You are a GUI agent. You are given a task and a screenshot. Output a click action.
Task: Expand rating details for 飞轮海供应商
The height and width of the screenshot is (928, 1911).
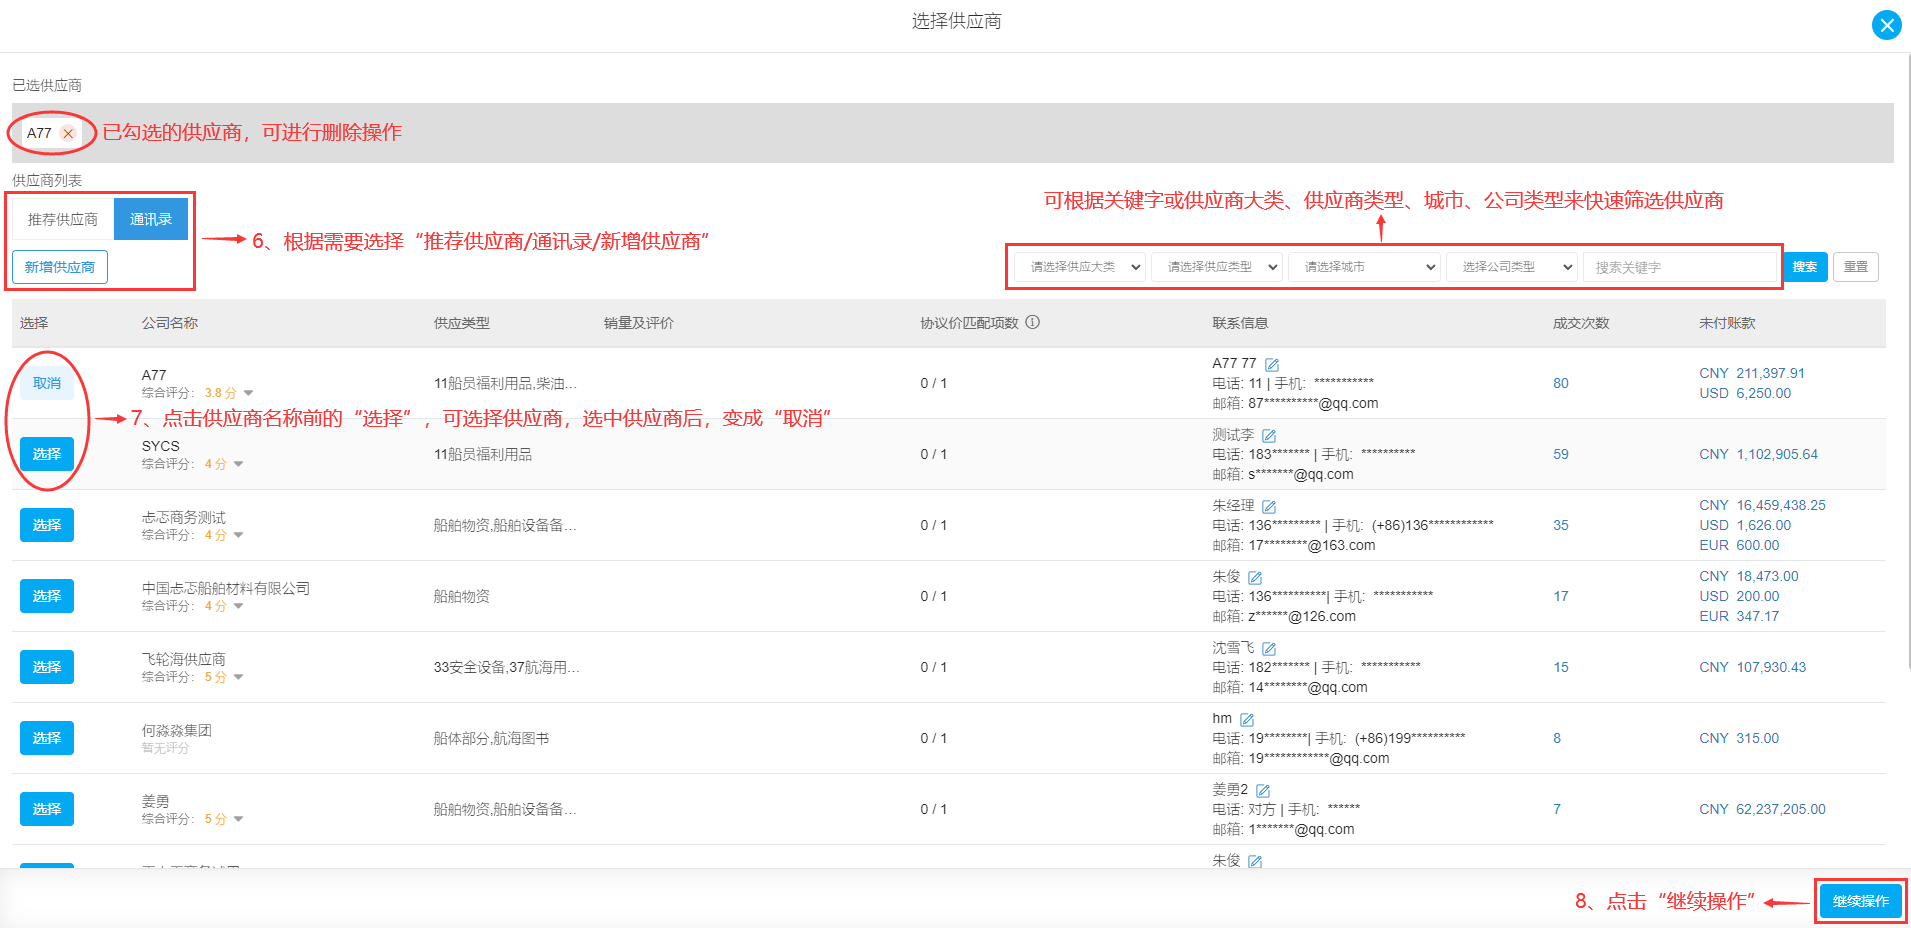point(238,677)
